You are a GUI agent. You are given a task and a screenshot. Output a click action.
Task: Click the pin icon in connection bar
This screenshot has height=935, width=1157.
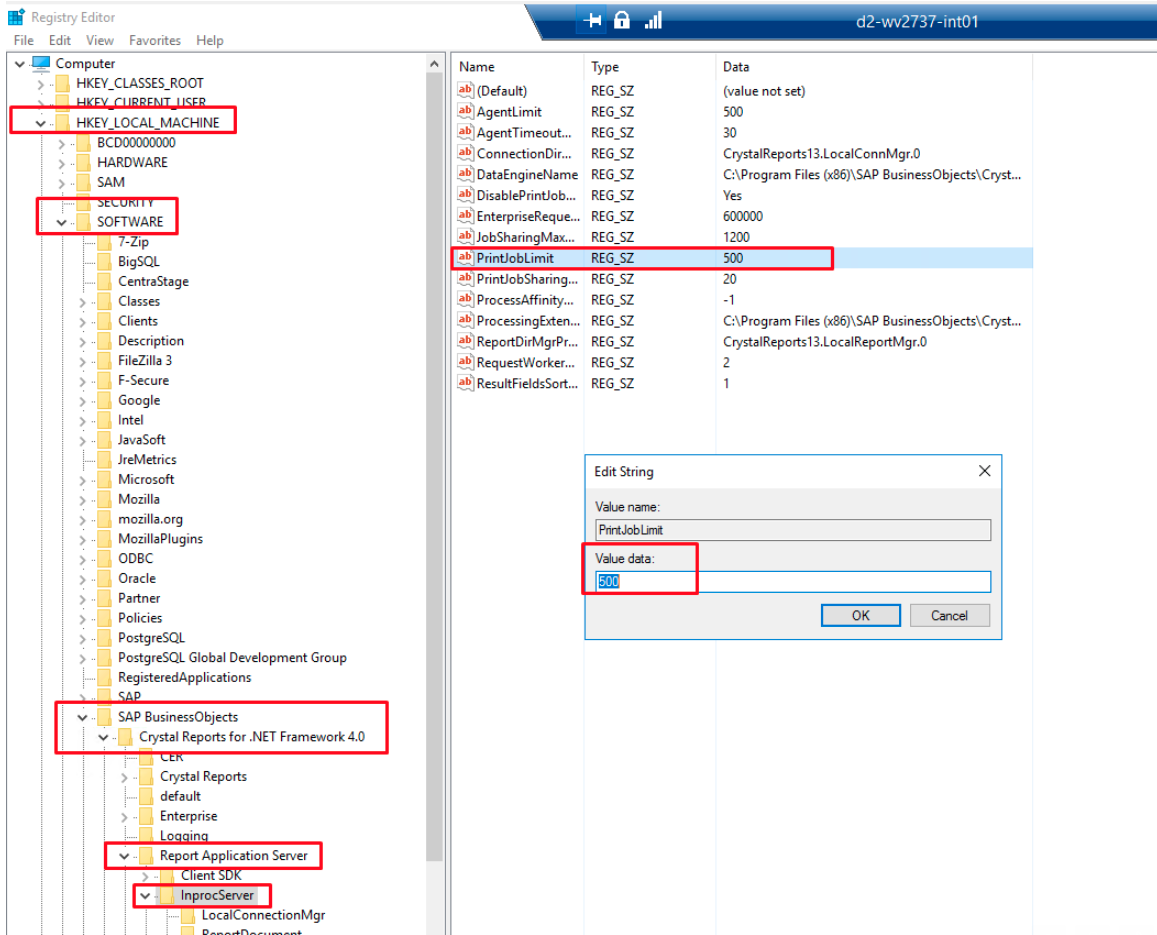[592, 21]
